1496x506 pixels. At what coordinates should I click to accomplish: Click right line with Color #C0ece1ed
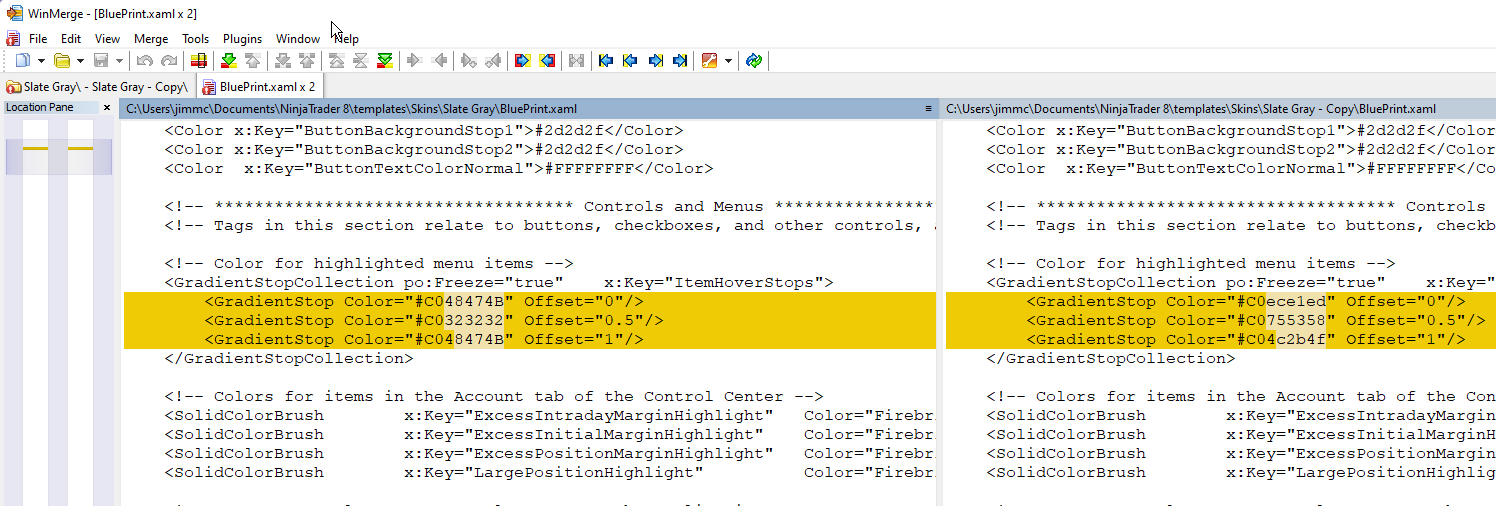(1221, 302)
